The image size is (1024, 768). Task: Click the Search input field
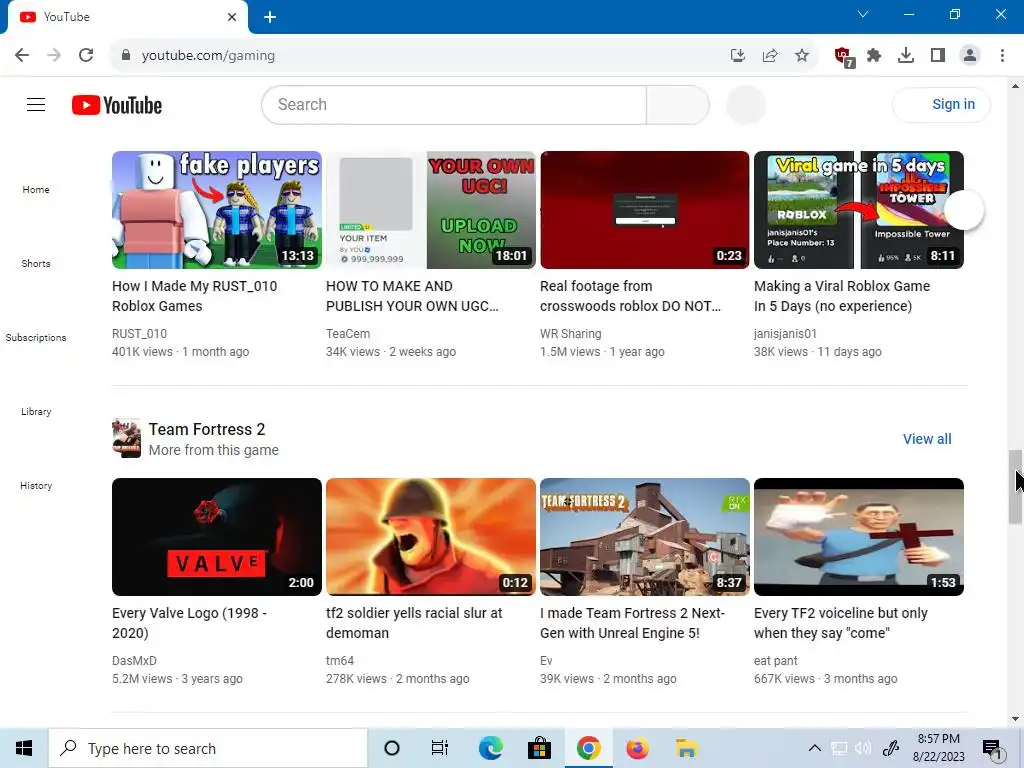tap(454, 104)
